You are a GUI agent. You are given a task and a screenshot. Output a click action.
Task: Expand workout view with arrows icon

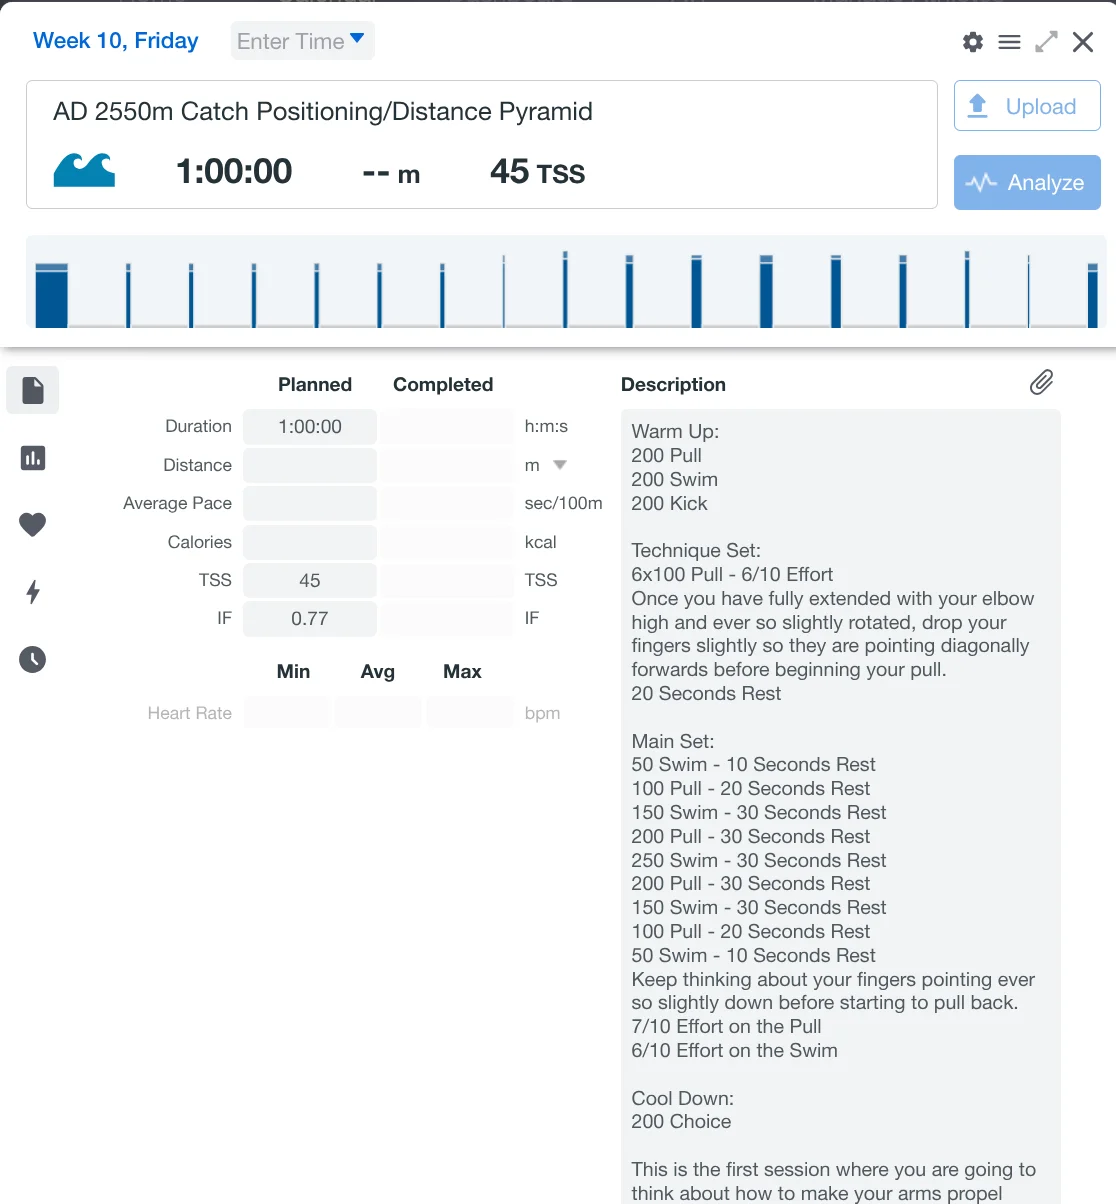(x=1046, y=42)
